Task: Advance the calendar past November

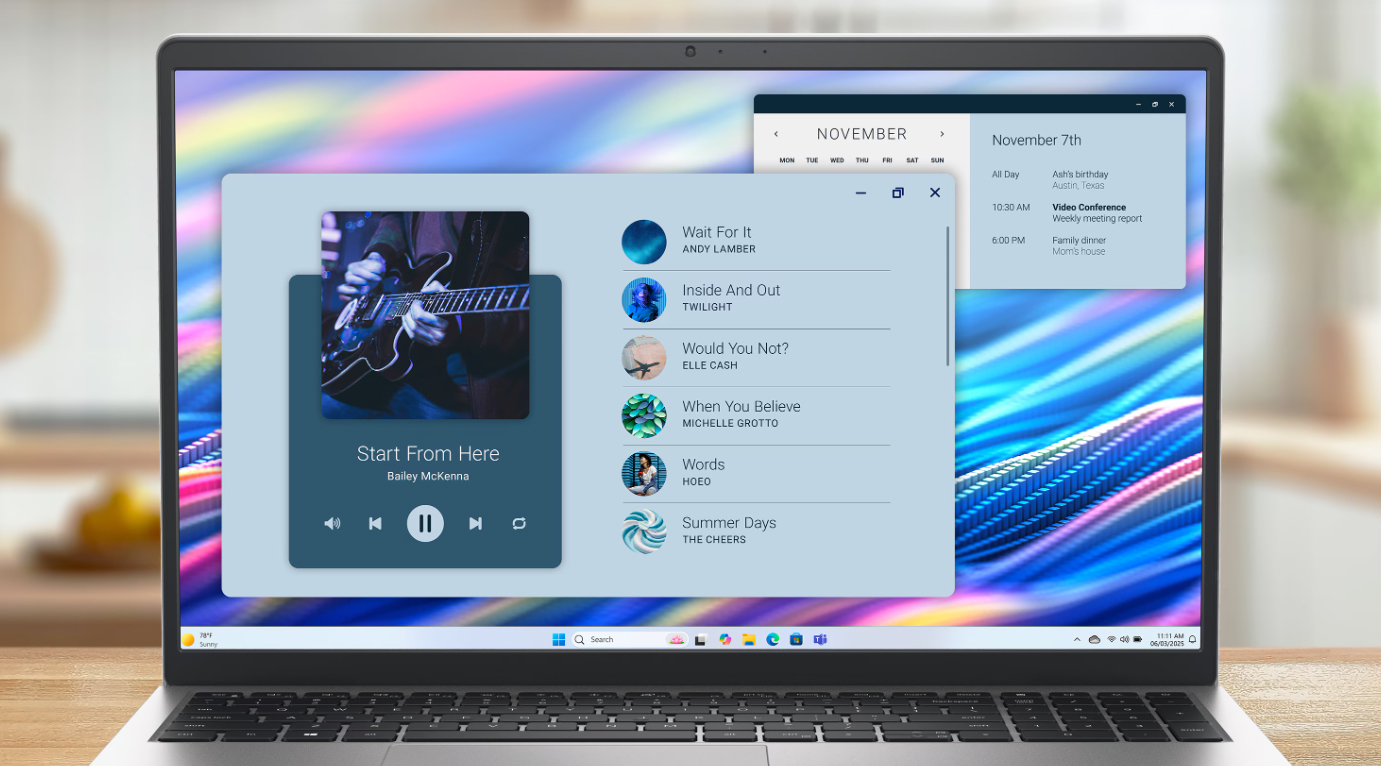Action: coord(942,134)
